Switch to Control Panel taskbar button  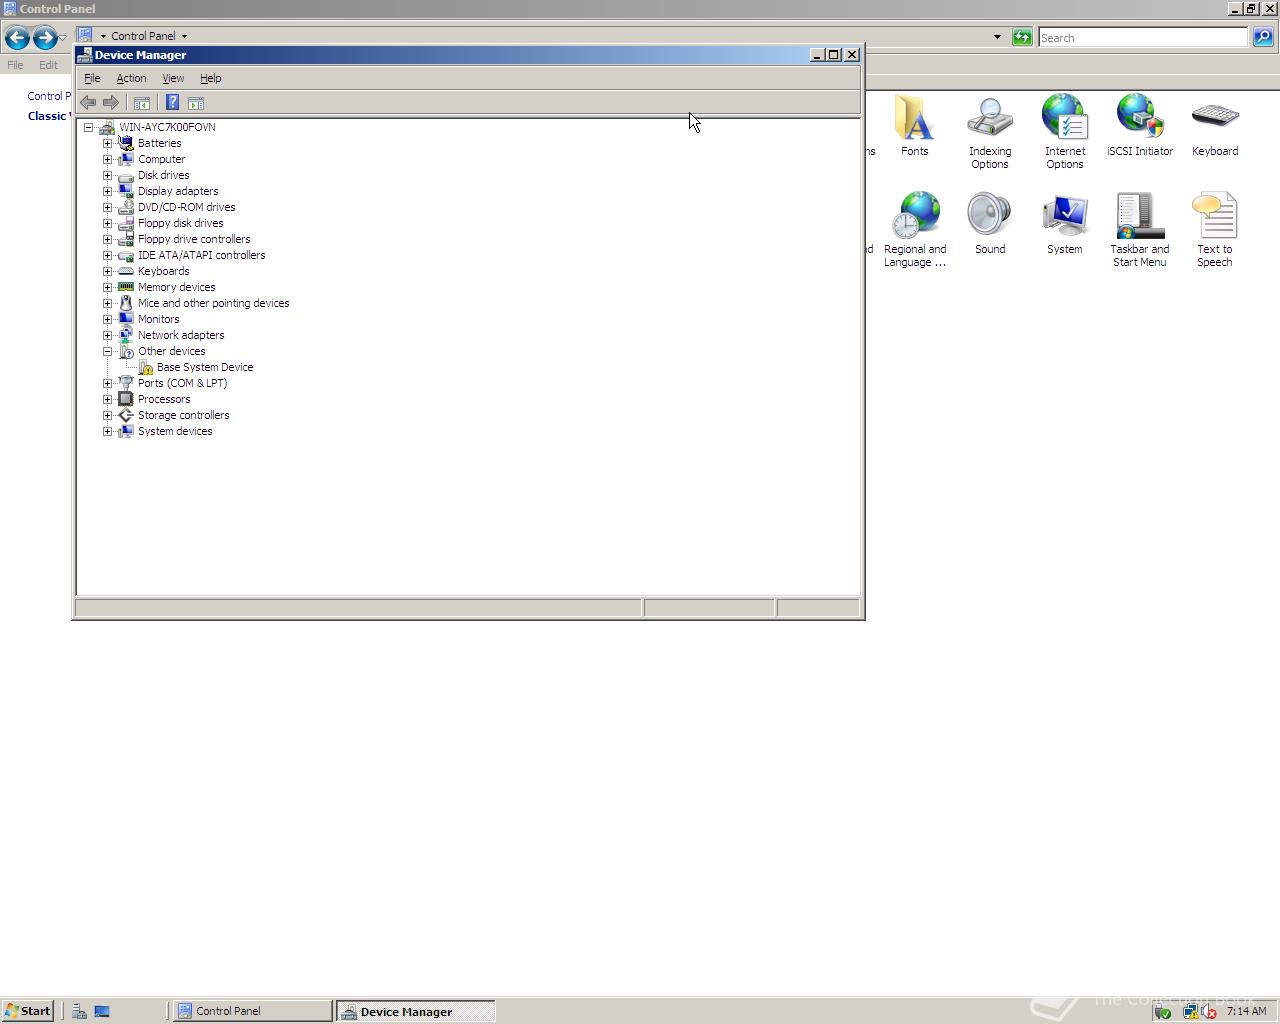[252, 1011]
